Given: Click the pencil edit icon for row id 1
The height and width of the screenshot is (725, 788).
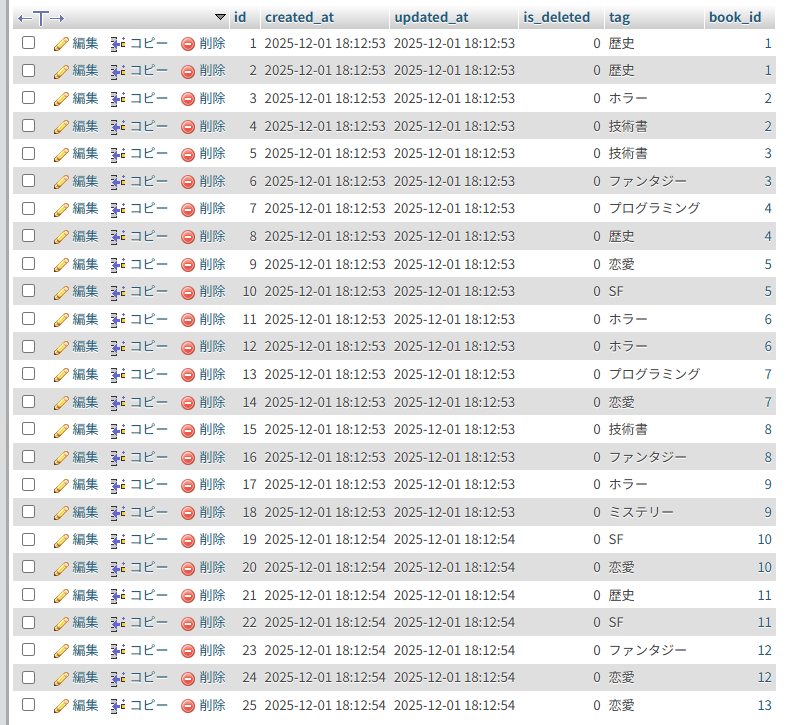Looking at the screenshot, I should coord(61,43).
